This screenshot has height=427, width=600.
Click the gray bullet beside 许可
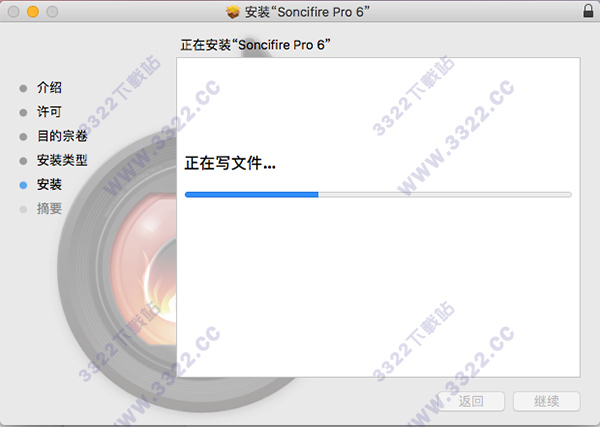(x=23, y=112)
